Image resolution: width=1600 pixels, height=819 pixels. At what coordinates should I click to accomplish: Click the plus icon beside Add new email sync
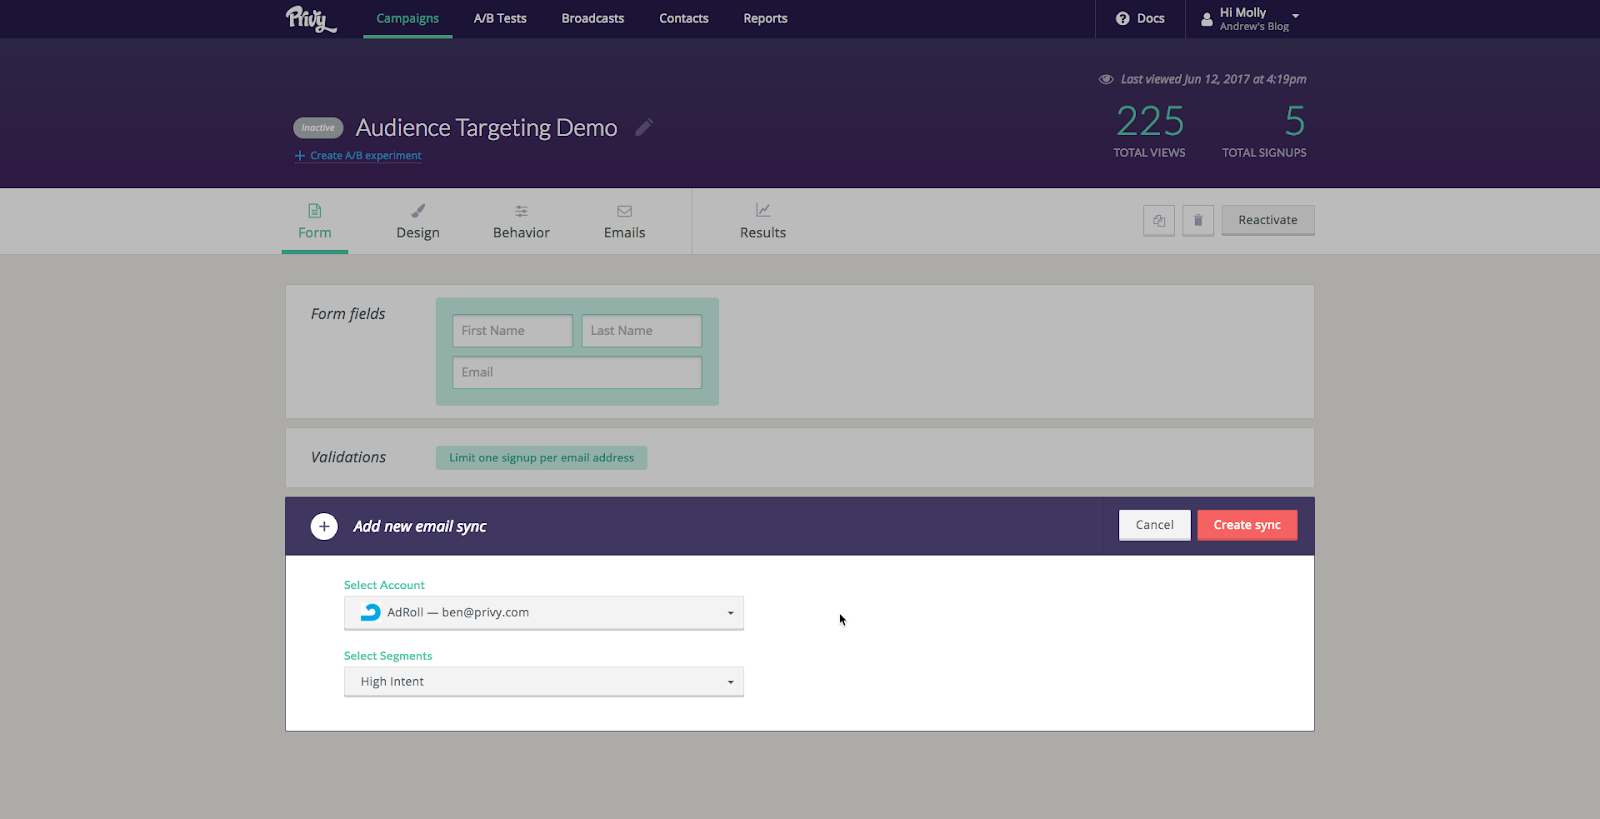coord(324,526)
